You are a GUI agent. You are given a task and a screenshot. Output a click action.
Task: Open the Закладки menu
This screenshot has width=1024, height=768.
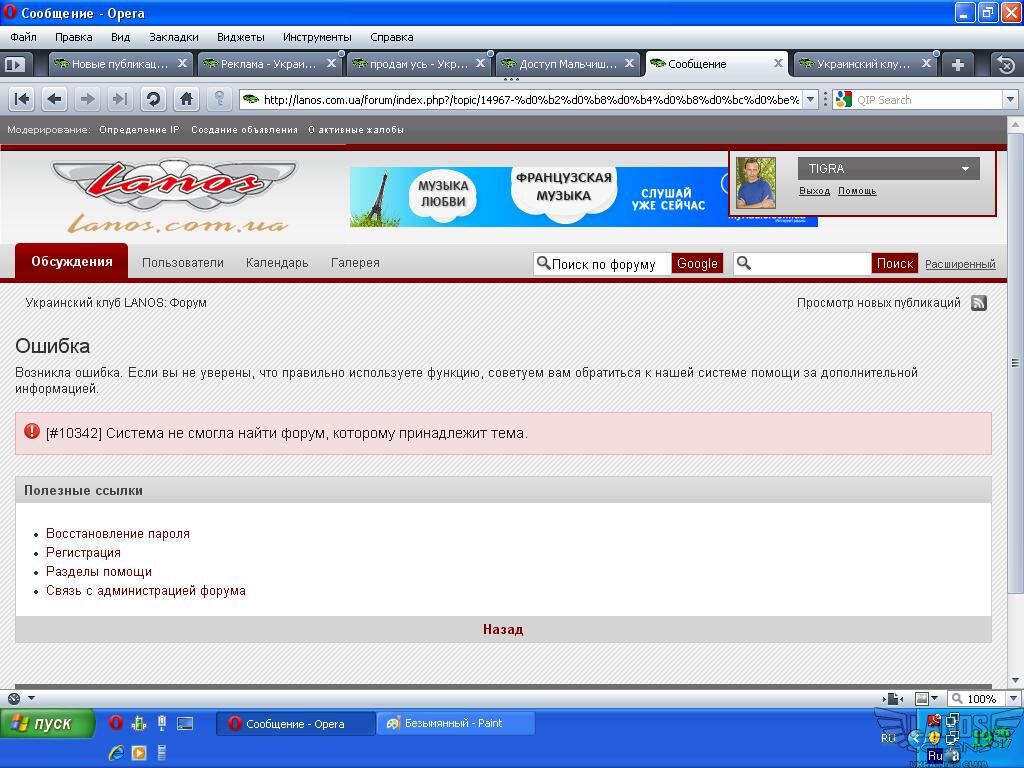pyautogui.click(x=173, y=37)
